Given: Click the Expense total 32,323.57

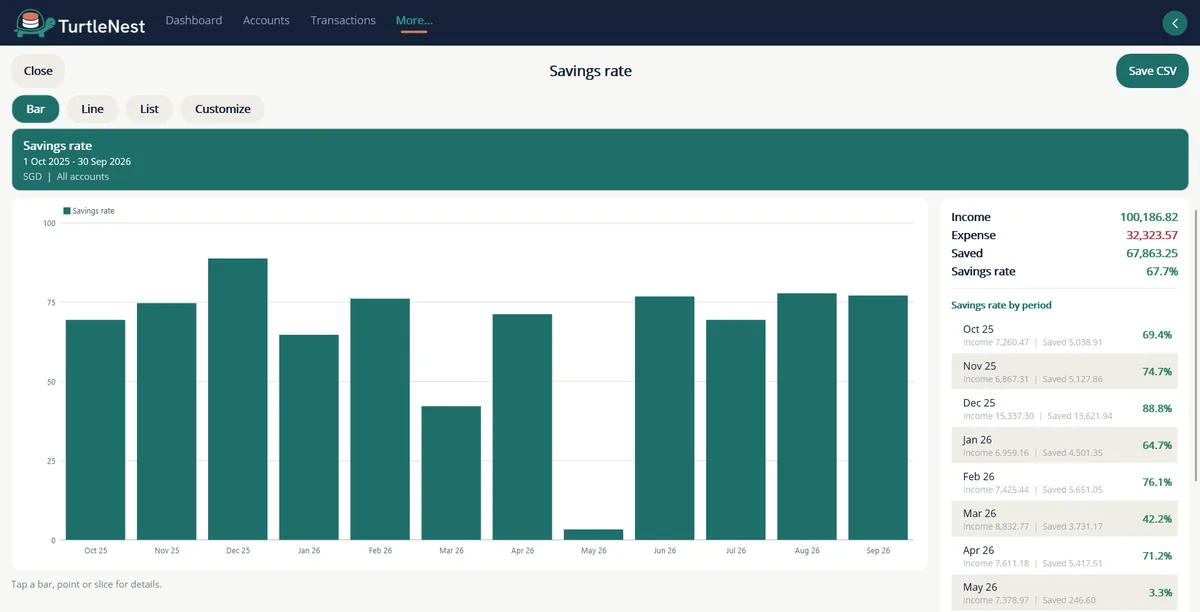Looking at the screenshot, I should (x=1152, y=235).
